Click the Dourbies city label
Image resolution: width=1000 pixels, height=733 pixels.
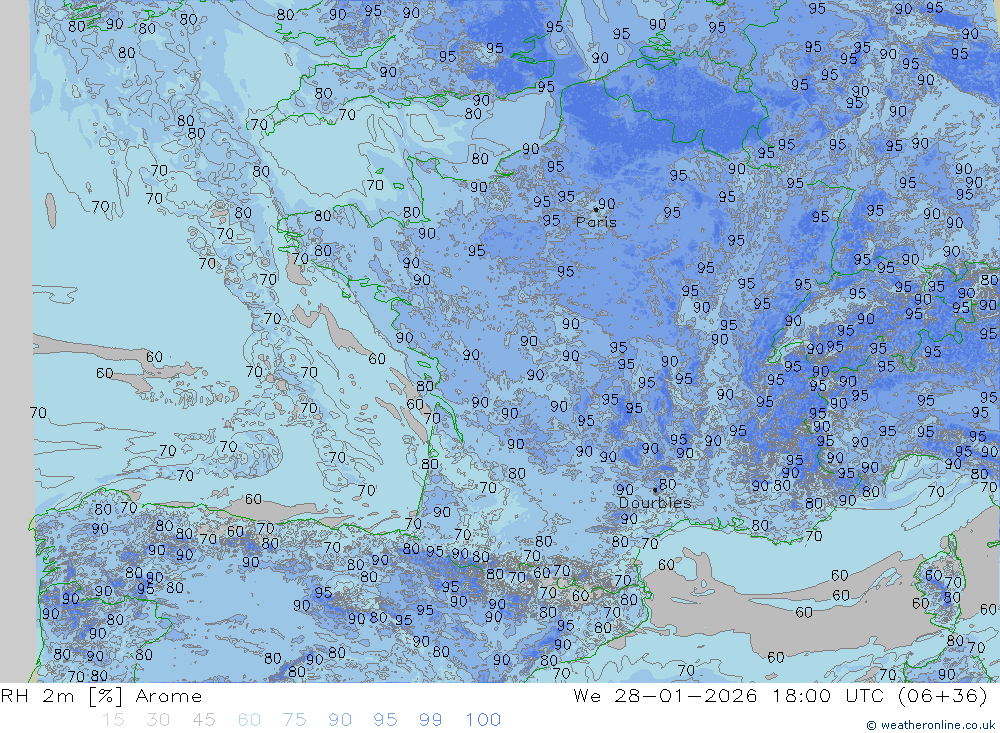[x=655, y=503]
